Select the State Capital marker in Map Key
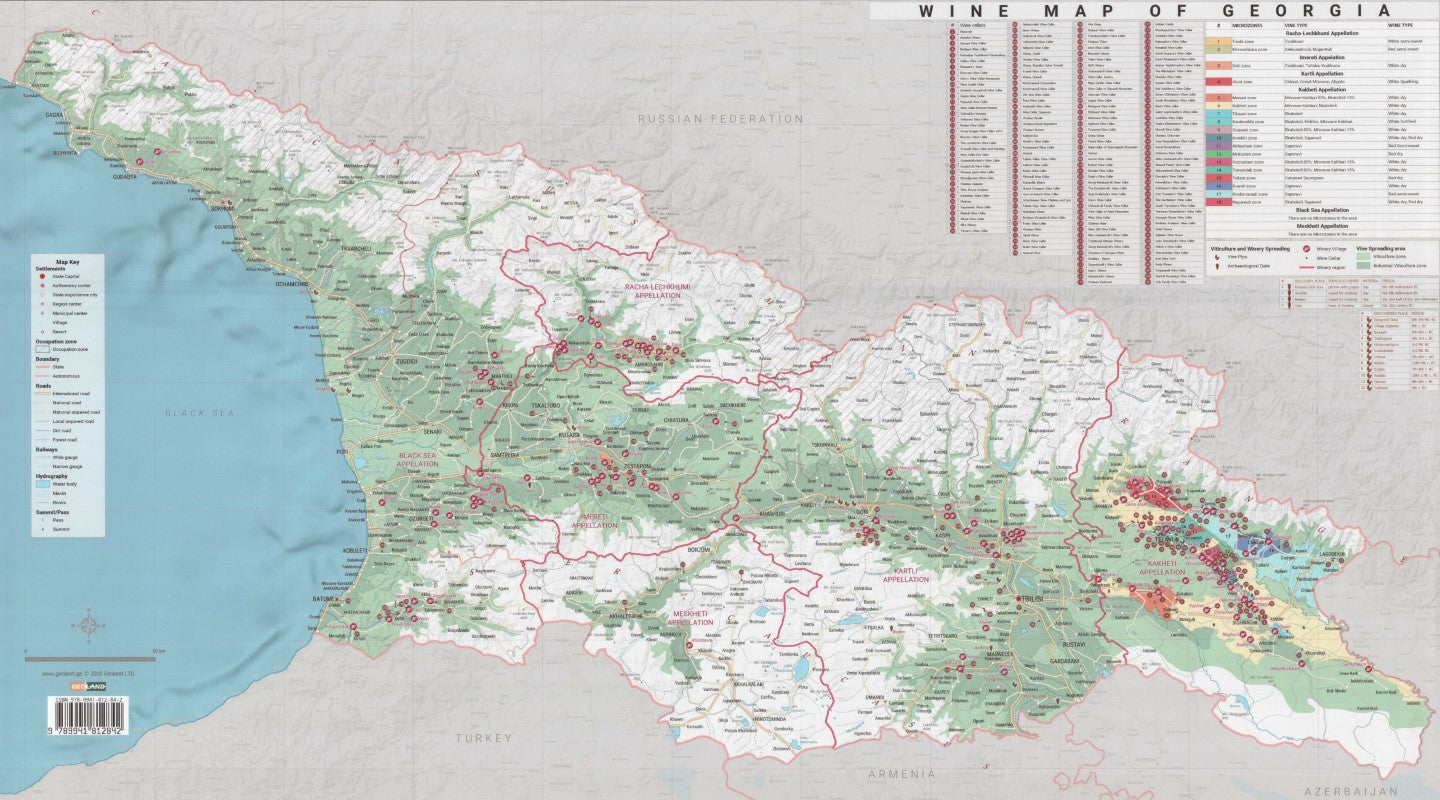 pos(44,276)
